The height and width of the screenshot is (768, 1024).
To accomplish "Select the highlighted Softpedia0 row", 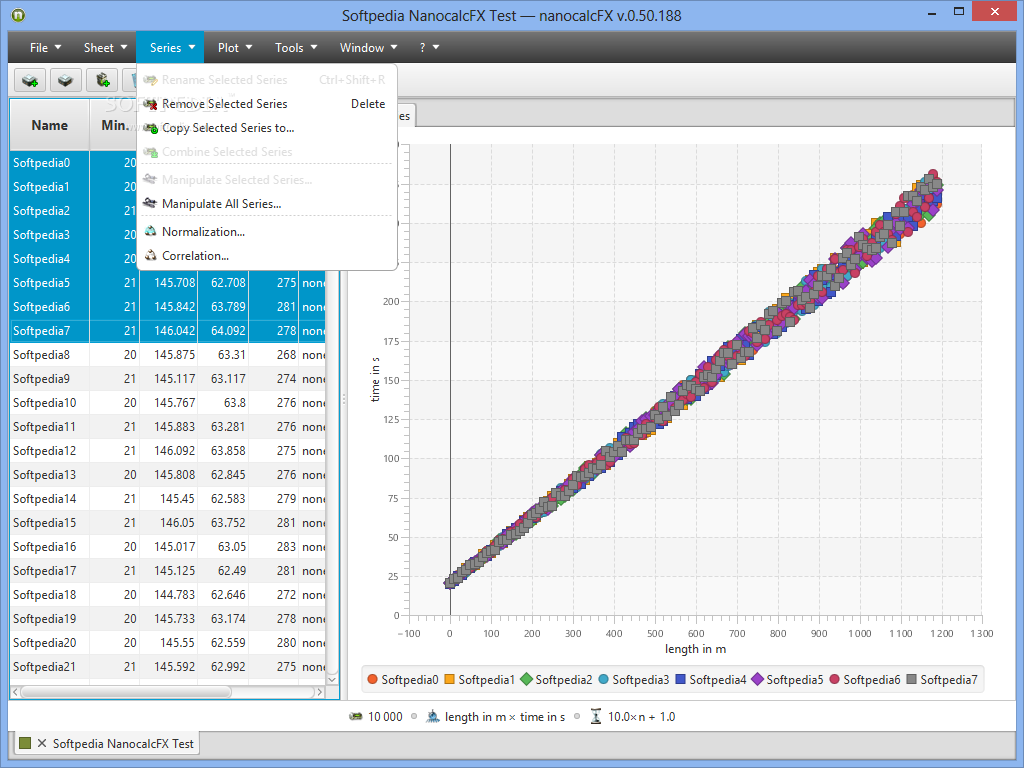I will [73, 163].
